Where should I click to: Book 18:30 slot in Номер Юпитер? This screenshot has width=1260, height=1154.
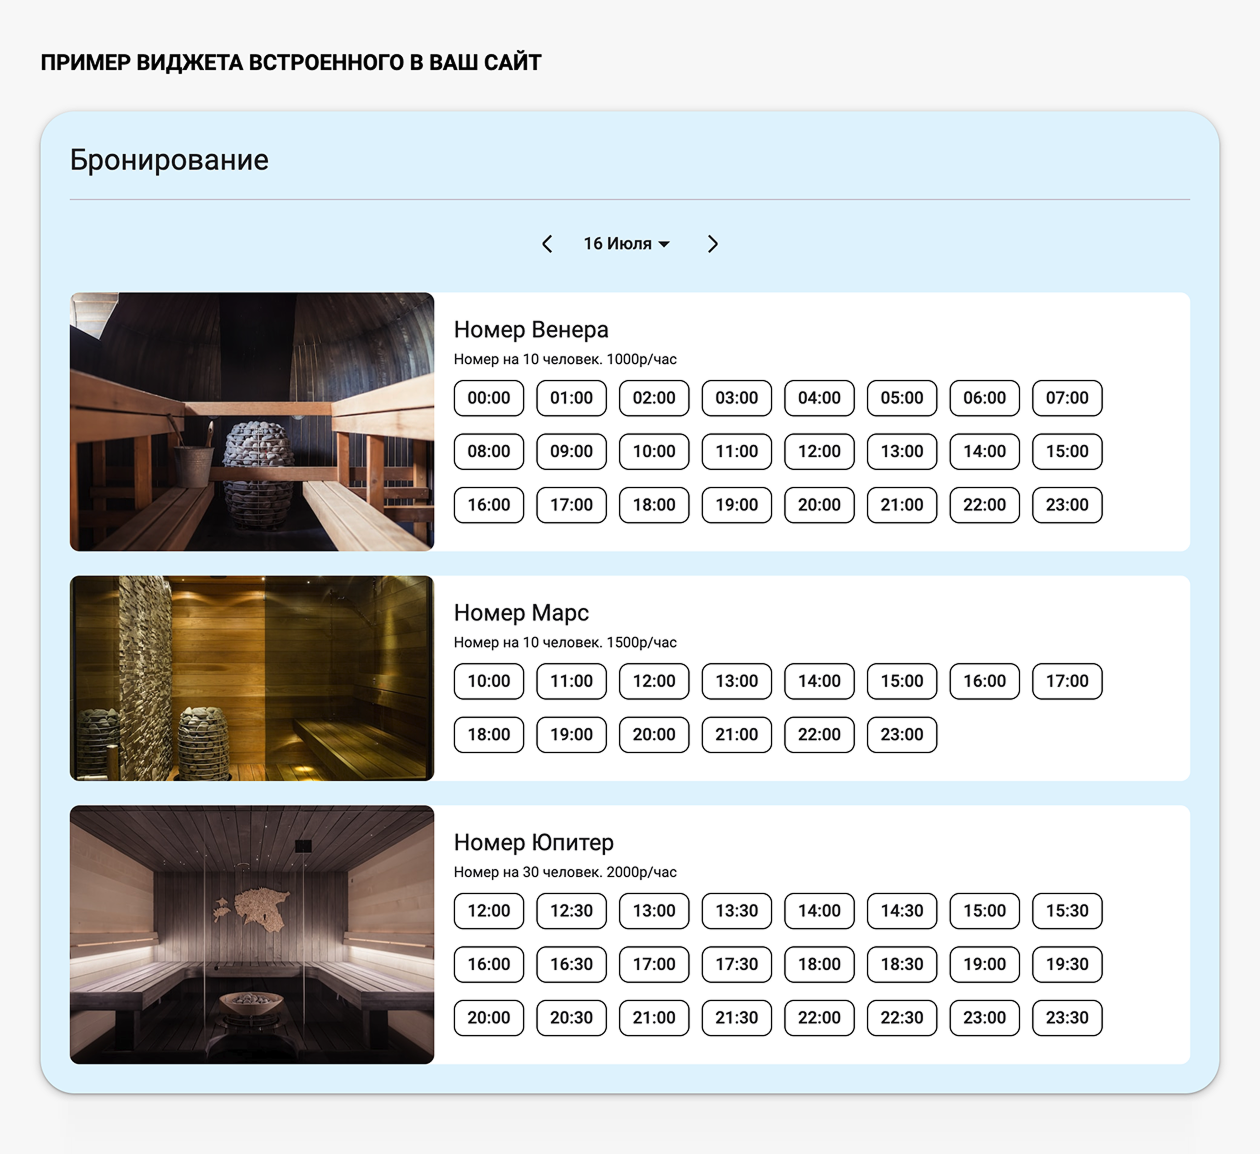pyautogui.click(x=902, y=964)
